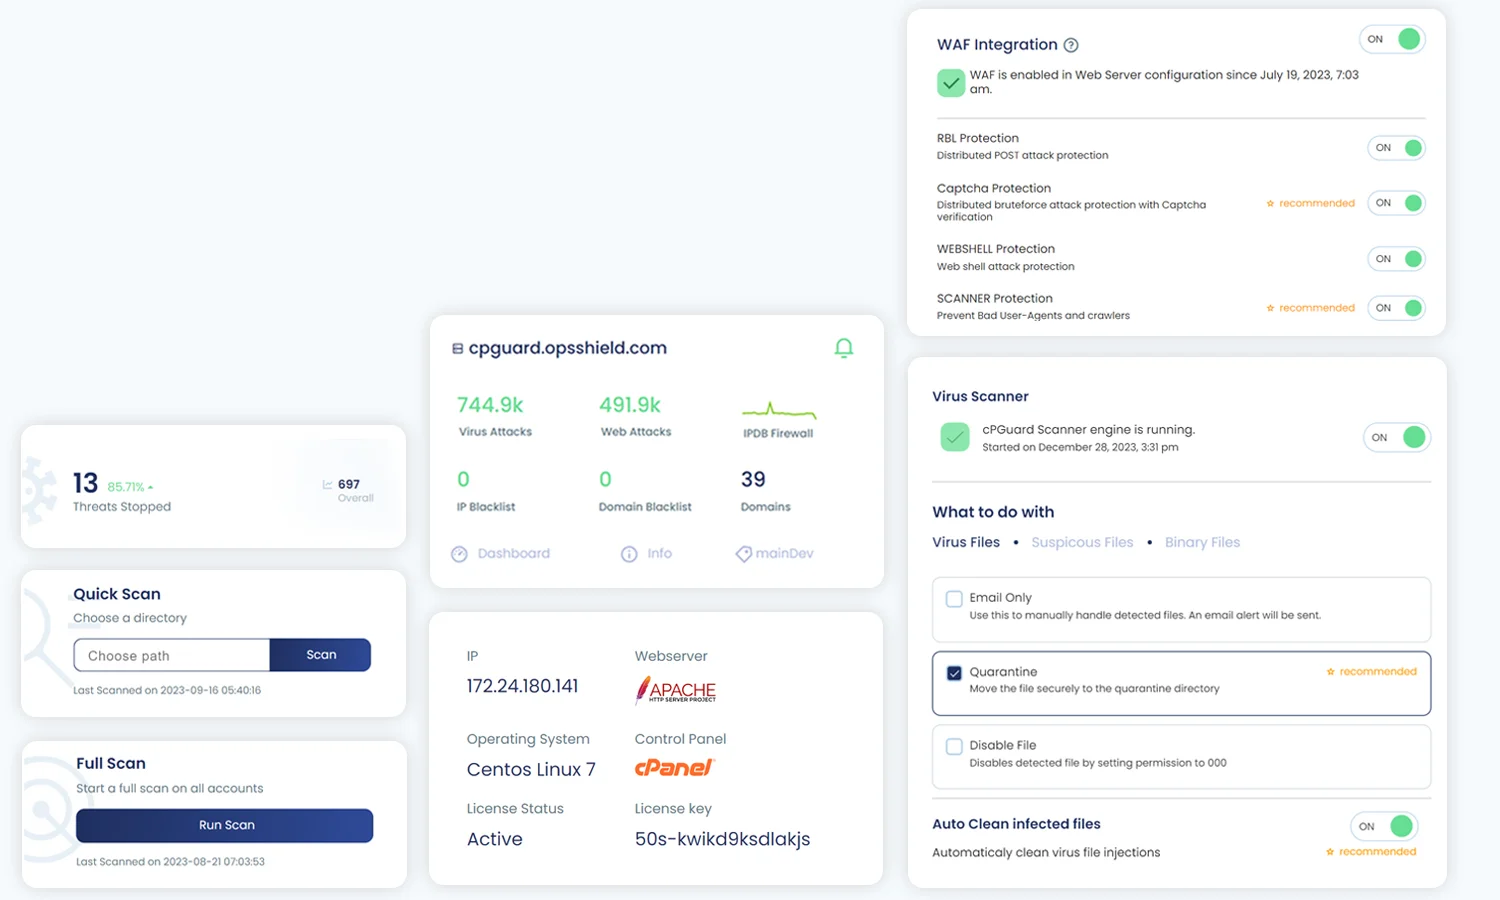Click the Quick Scan last scanned 2023-09-16 text
The width and height of the screenshot is (1500, 900).
point(167,690)
